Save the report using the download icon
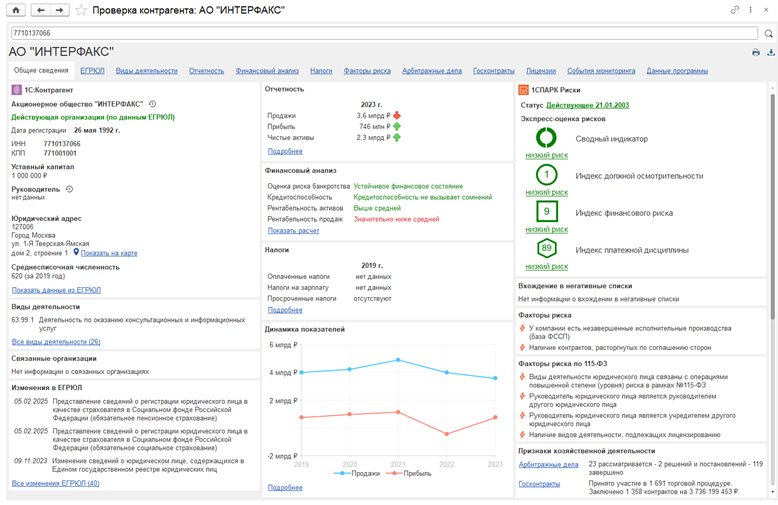This screenshot has width=778, height=505. [x=770, y=52]
